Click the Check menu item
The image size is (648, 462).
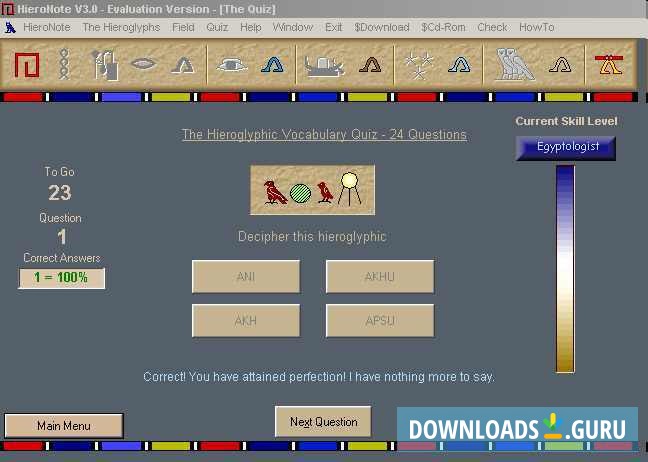click(492, 27)
